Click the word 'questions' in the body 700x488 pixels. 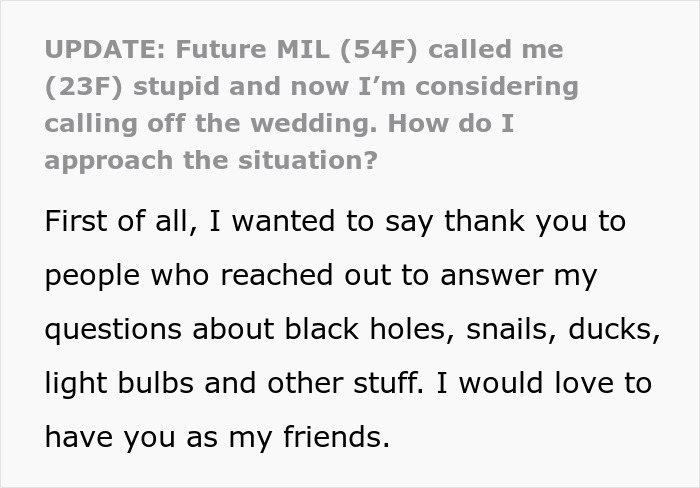click(113, 330)
